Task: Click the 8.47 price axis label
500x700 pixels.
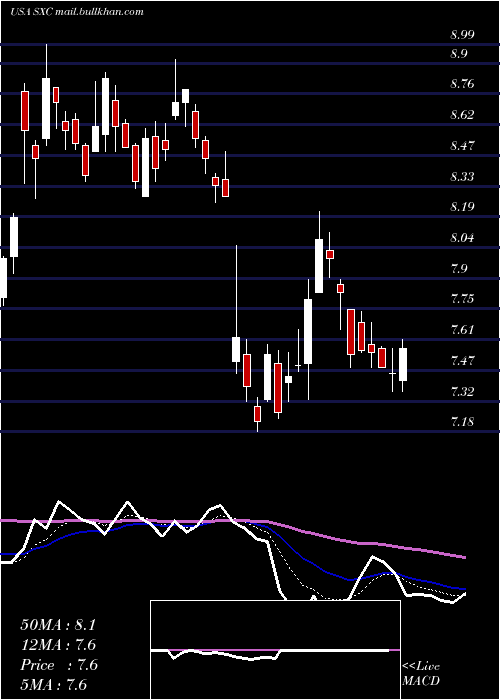Action: coord(462,146)
